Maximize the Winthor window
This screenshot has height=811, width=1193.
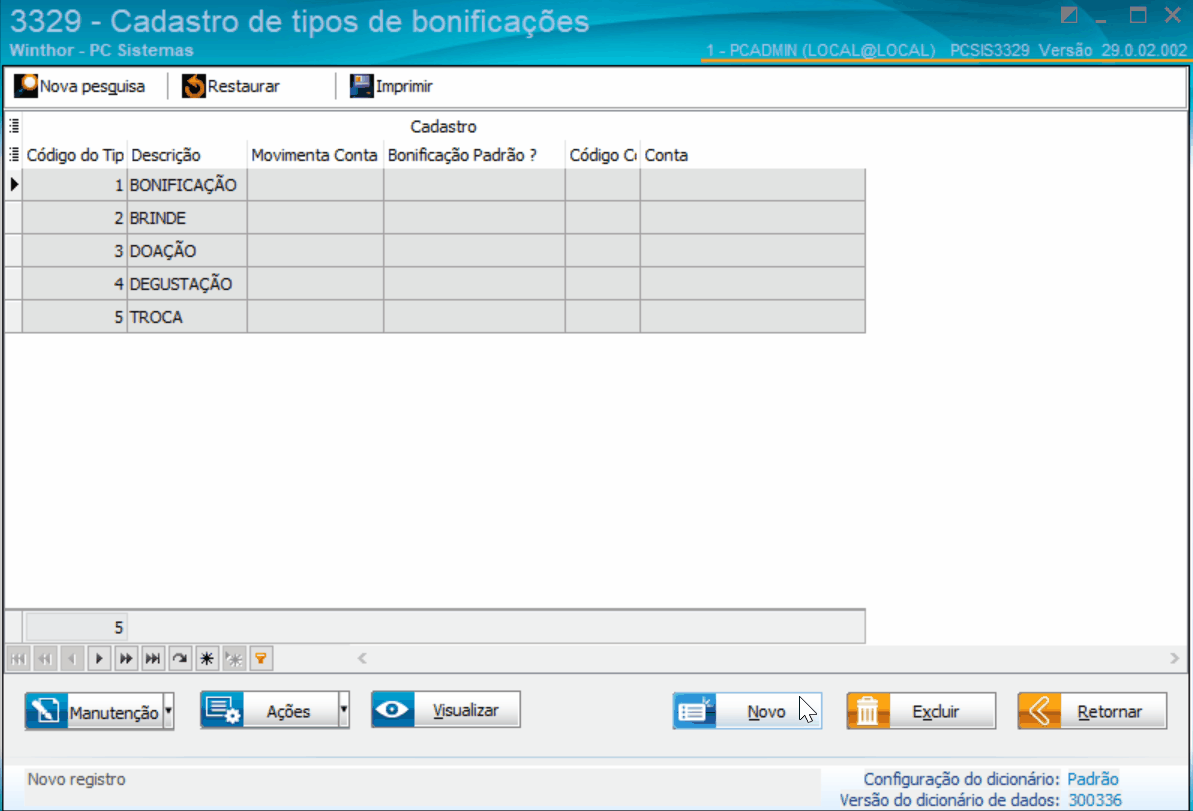[x=1138, y=15]
